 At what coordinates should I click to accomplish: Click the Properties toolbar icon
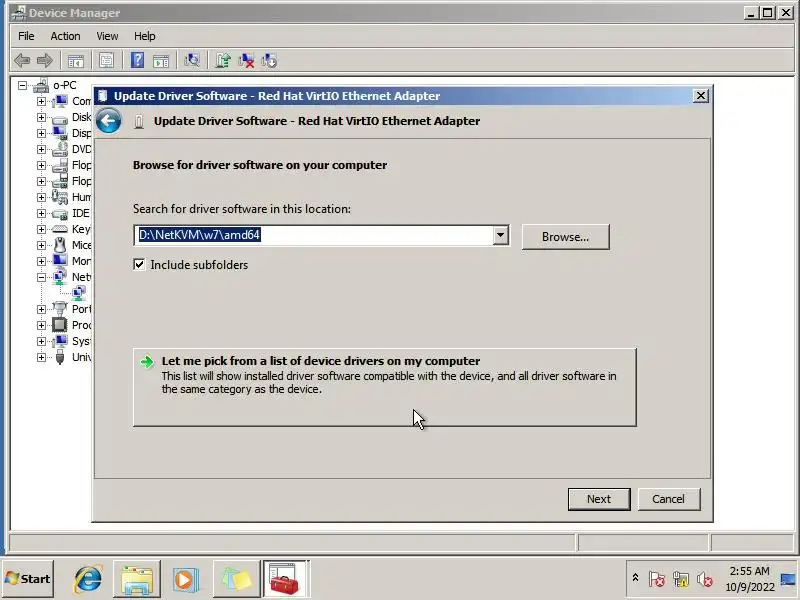[x=107, y=61]
